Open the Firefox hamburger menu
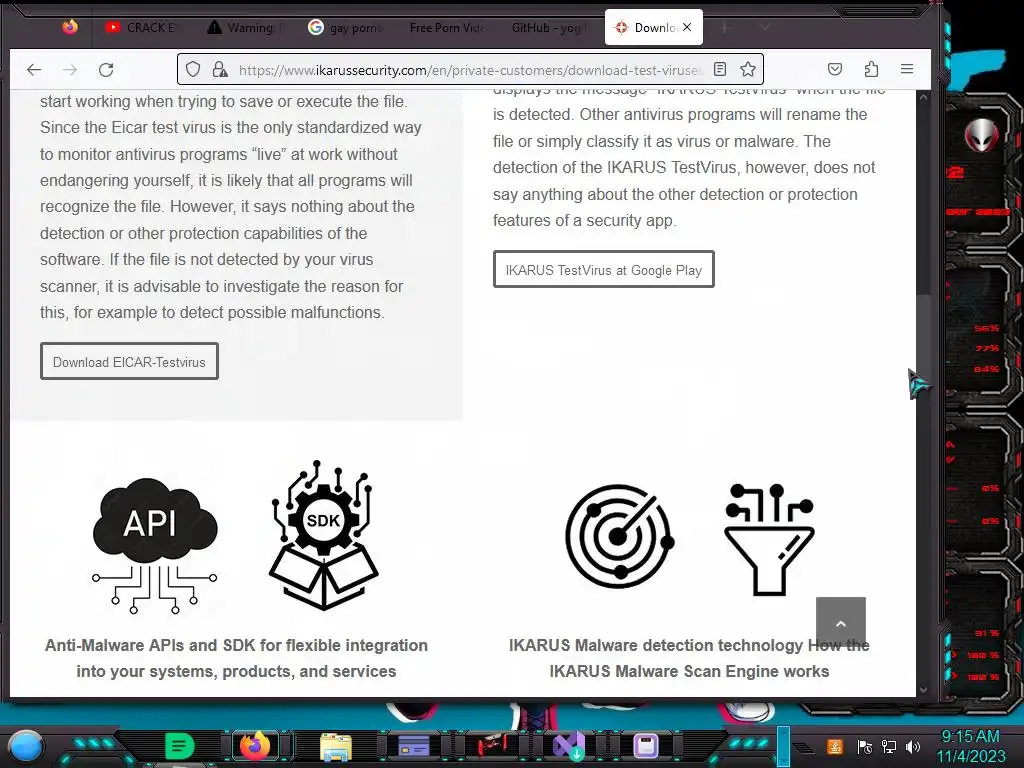This screenshot has height=768, width=1024. (x=906, y=69)
